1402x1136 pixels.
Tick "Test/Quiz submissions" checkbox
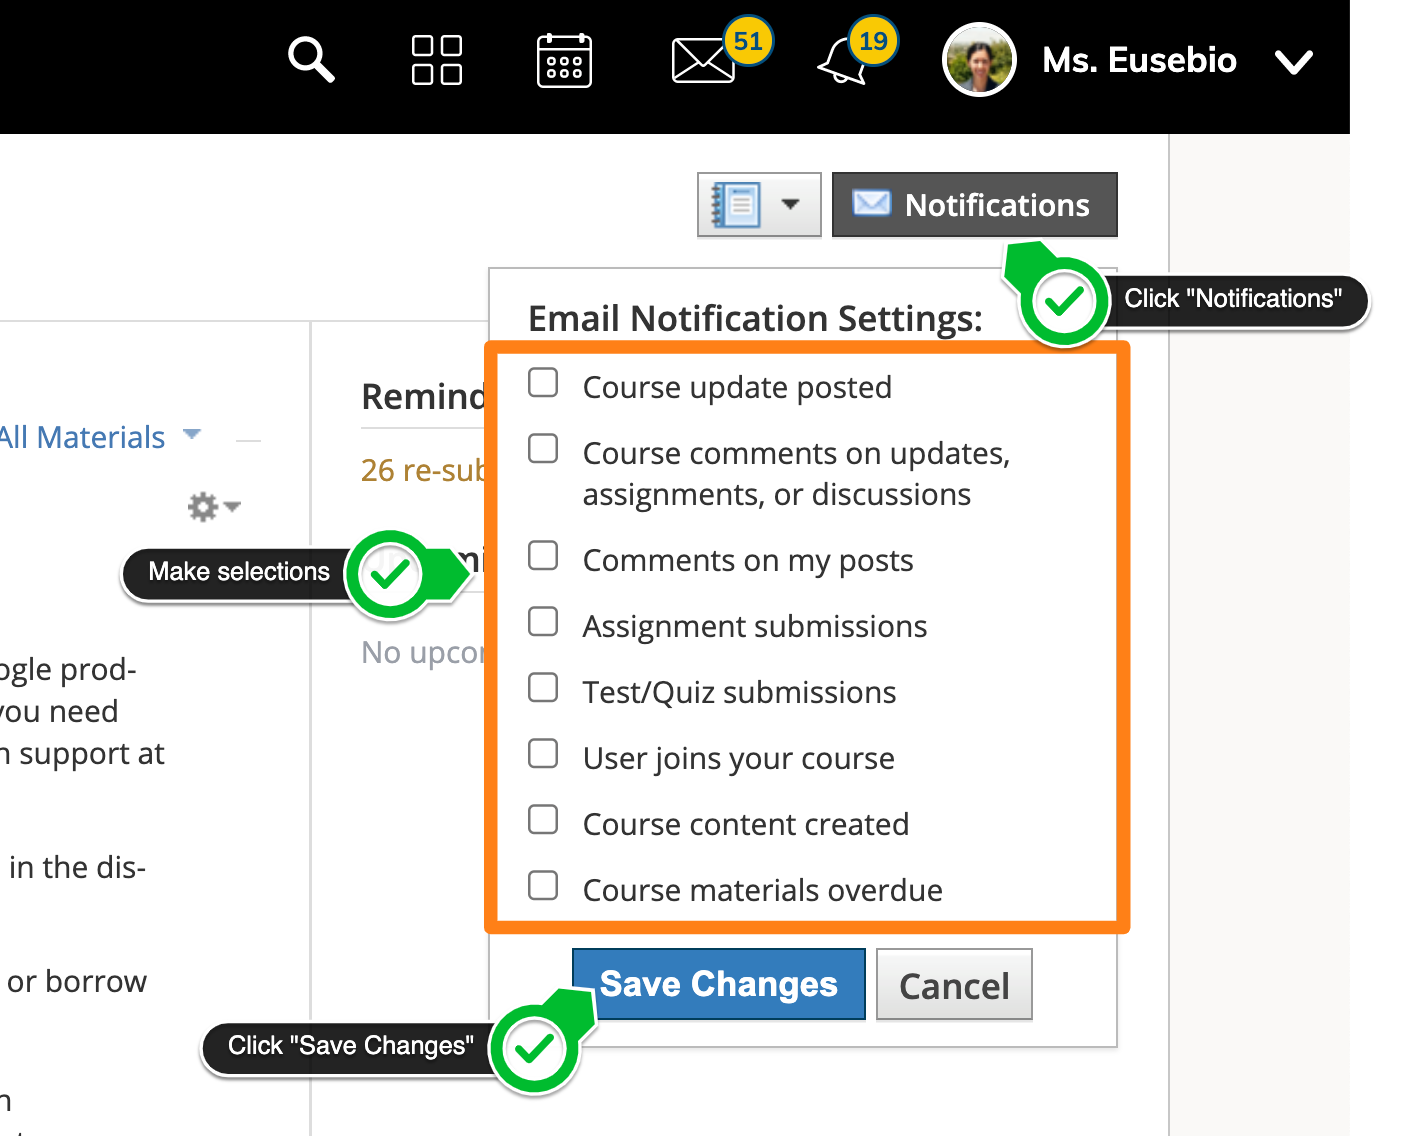(543, 688)
